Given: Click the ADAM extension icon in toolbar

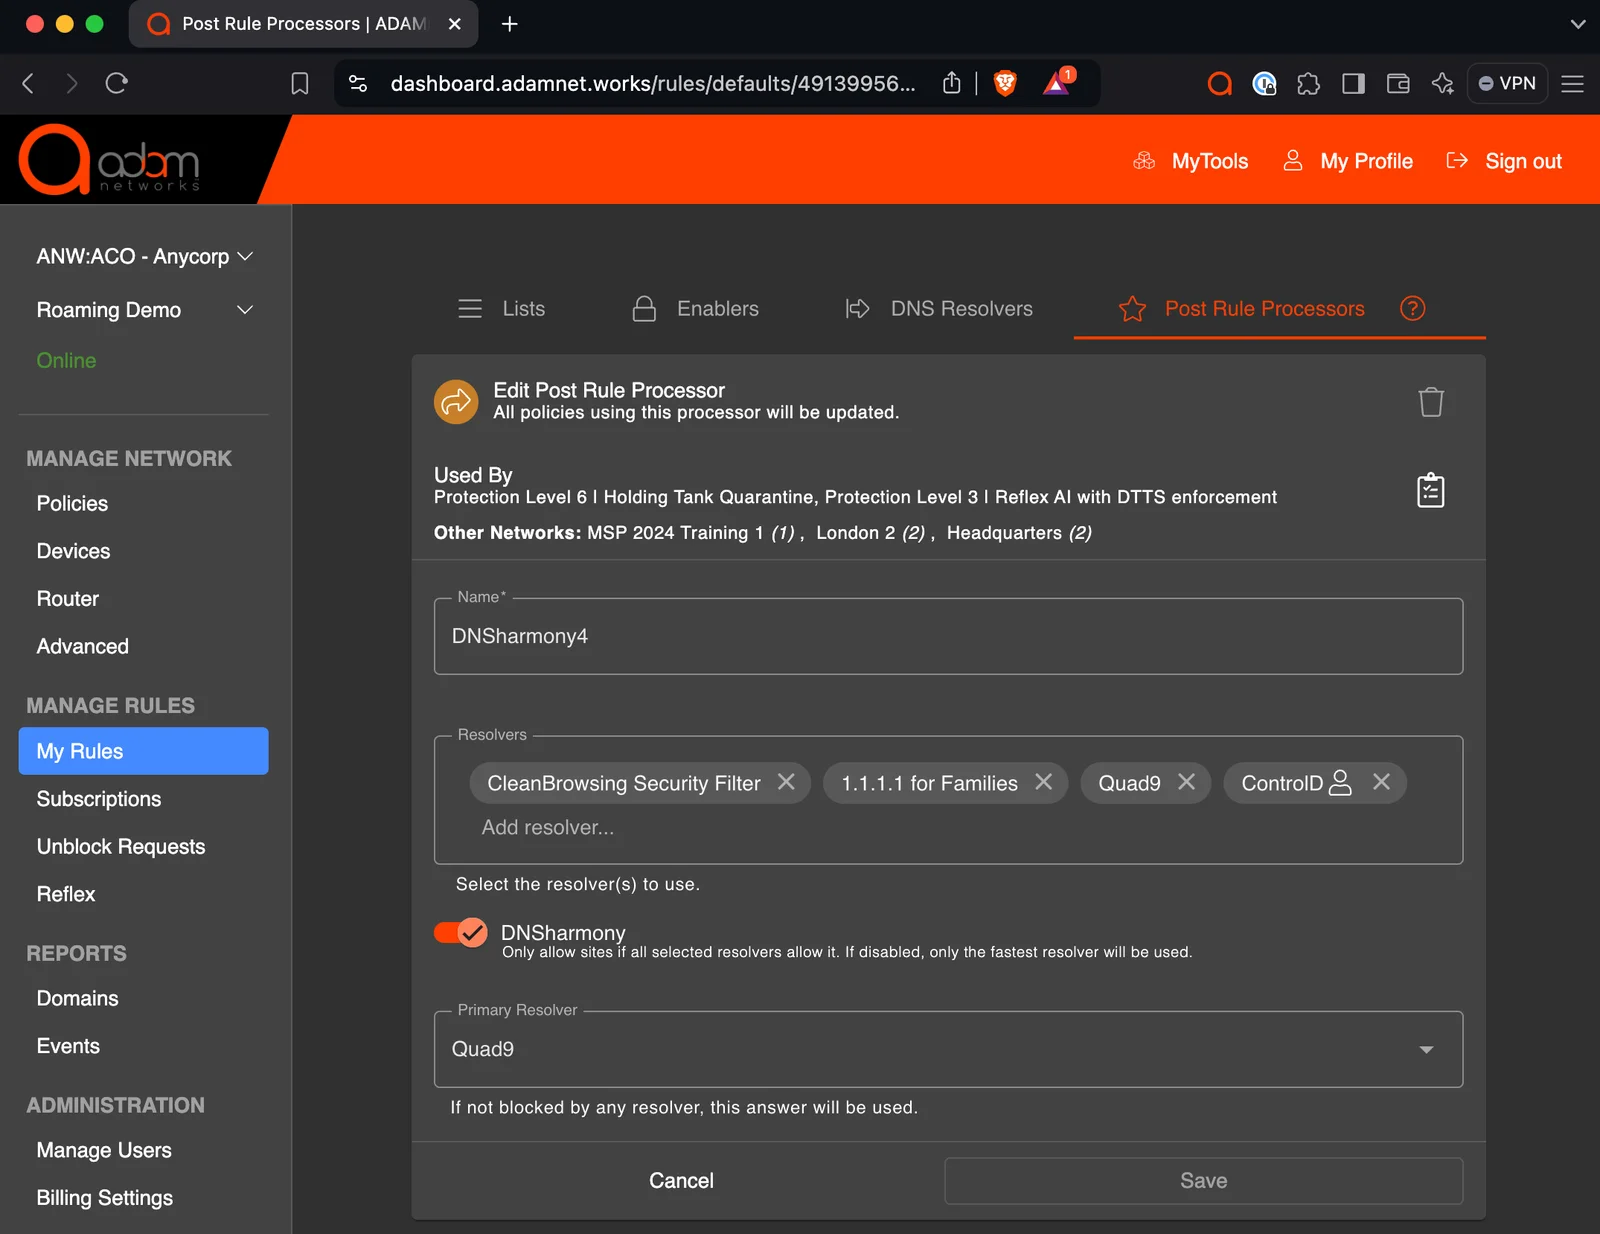Looking at the screenshot, I should 1219,83.
